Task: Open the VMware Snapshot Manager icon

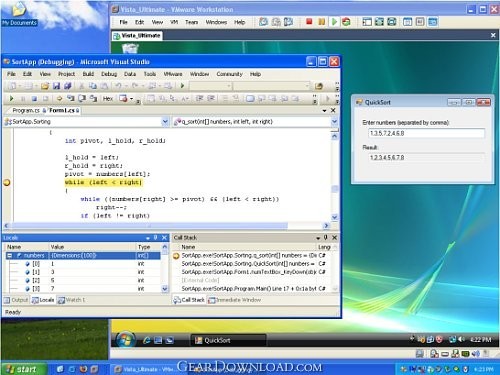Action: [288, 22]
